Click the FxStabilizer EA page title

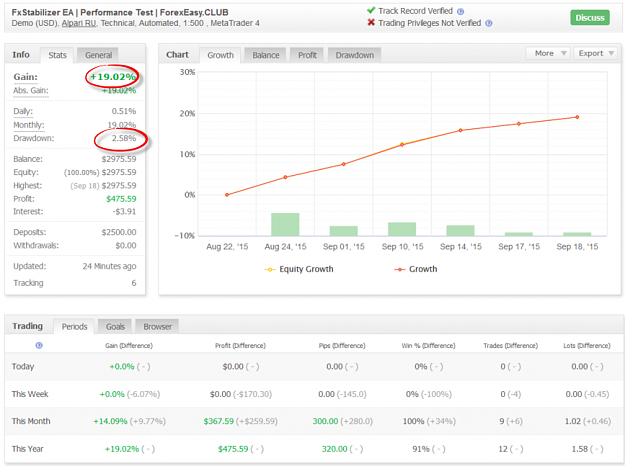pyautogui.click(x=120, y=12)
